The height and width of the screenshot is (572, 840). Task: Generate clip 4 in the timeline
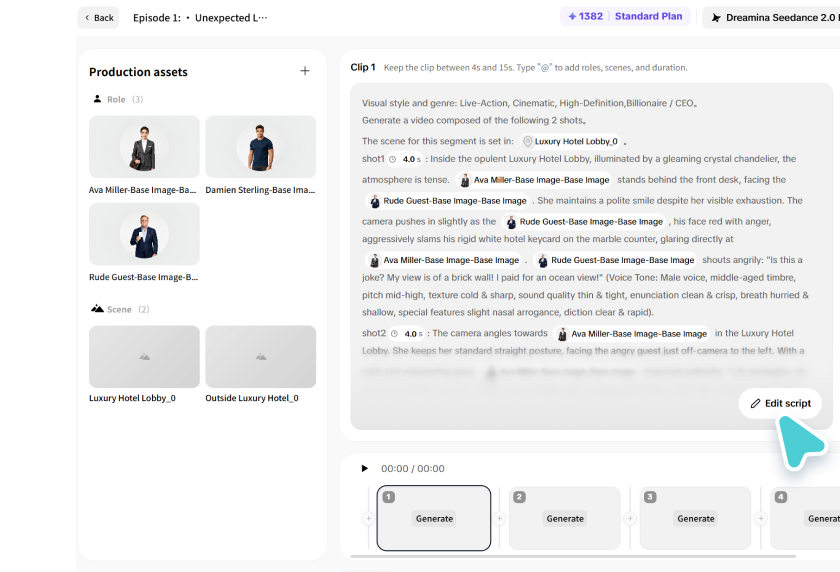[824, 518]
